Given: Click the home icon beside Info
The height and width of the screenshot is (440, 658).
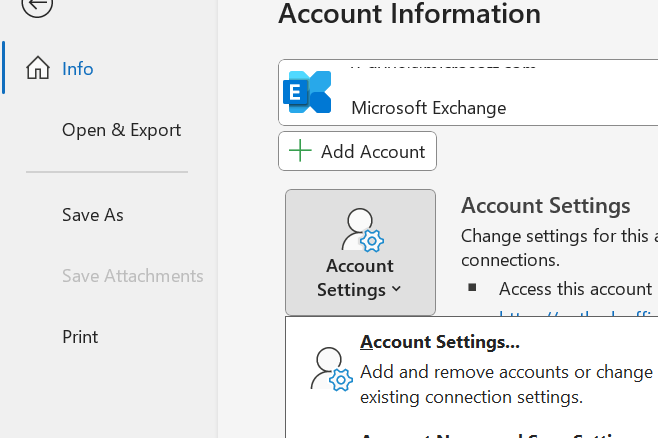Looking at the screenshot, I should click(38, 69).
